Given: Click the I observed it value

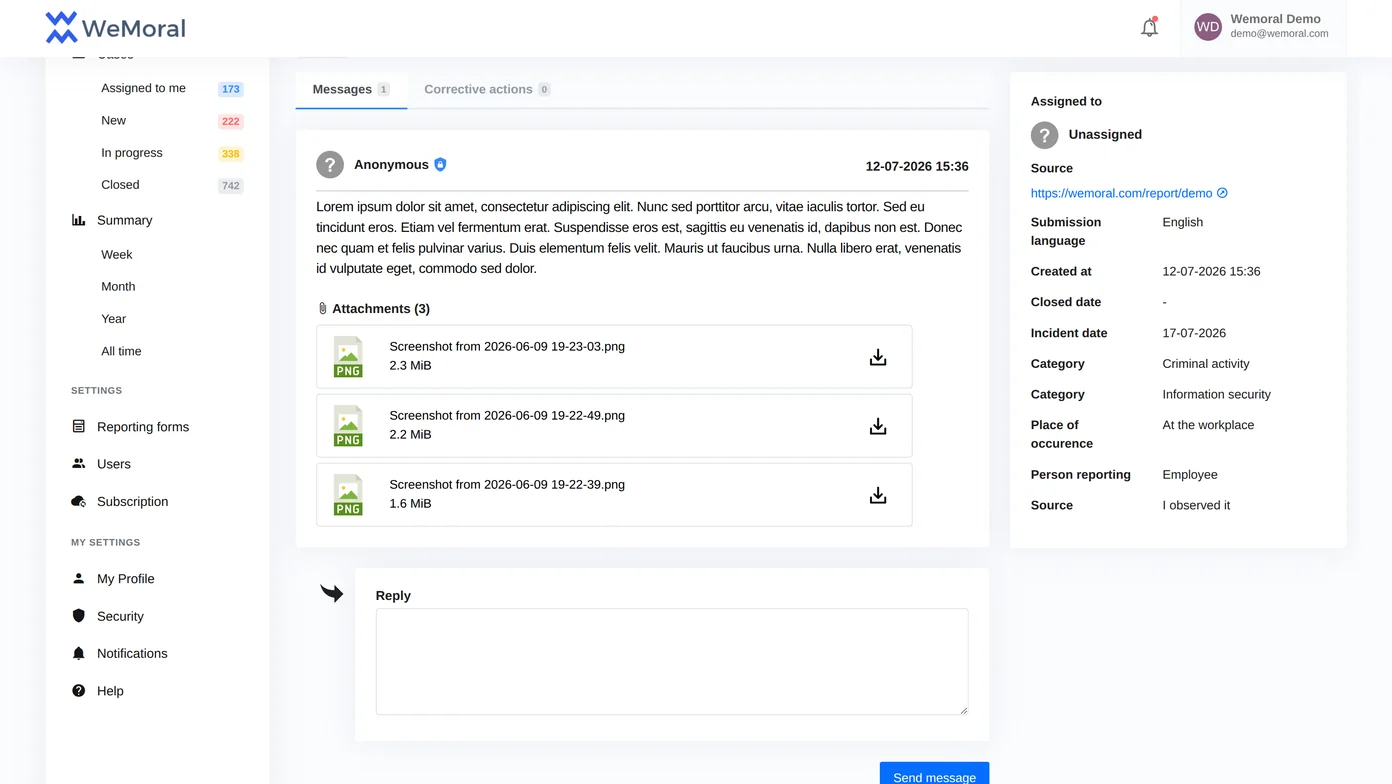Looking at the screenshot, I should [x=1196, y=505].
